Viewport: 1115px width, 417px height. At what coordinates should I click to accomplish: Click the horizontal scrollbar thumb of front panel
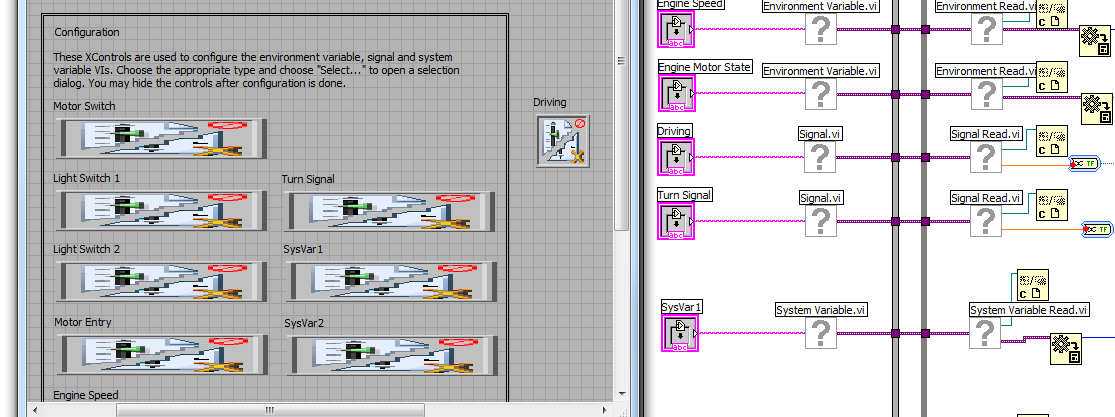pos(270,409)
